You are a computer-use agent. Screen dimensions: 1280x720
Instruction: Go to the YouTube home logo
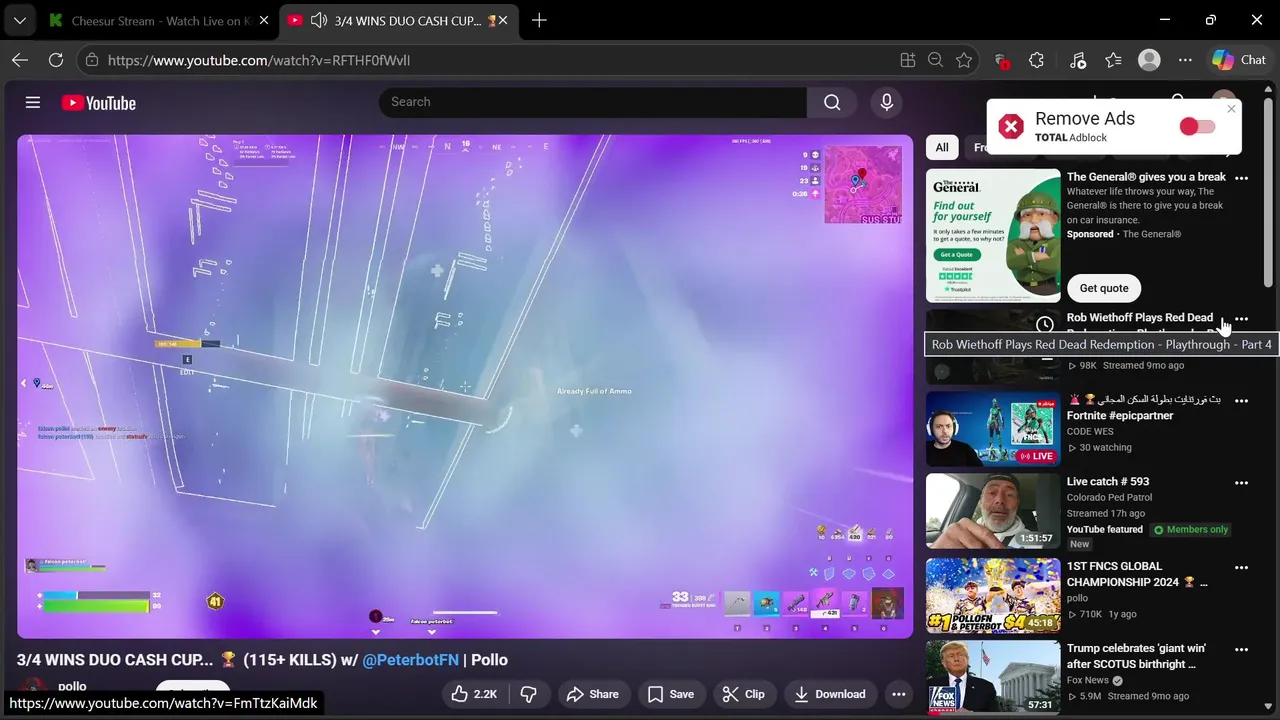98,103
